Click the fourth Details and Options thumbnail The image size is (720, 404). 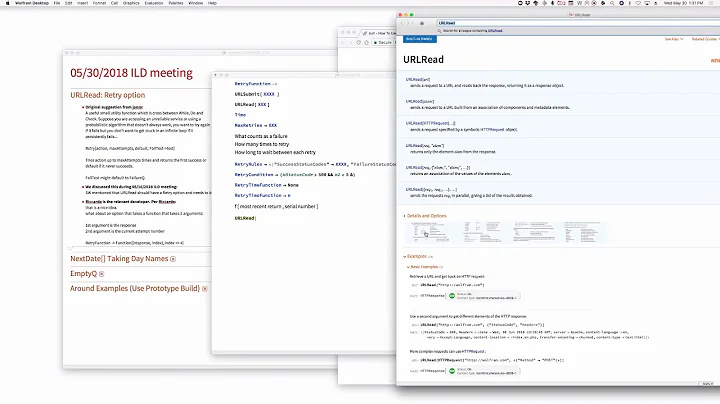[x=583, y=232]
